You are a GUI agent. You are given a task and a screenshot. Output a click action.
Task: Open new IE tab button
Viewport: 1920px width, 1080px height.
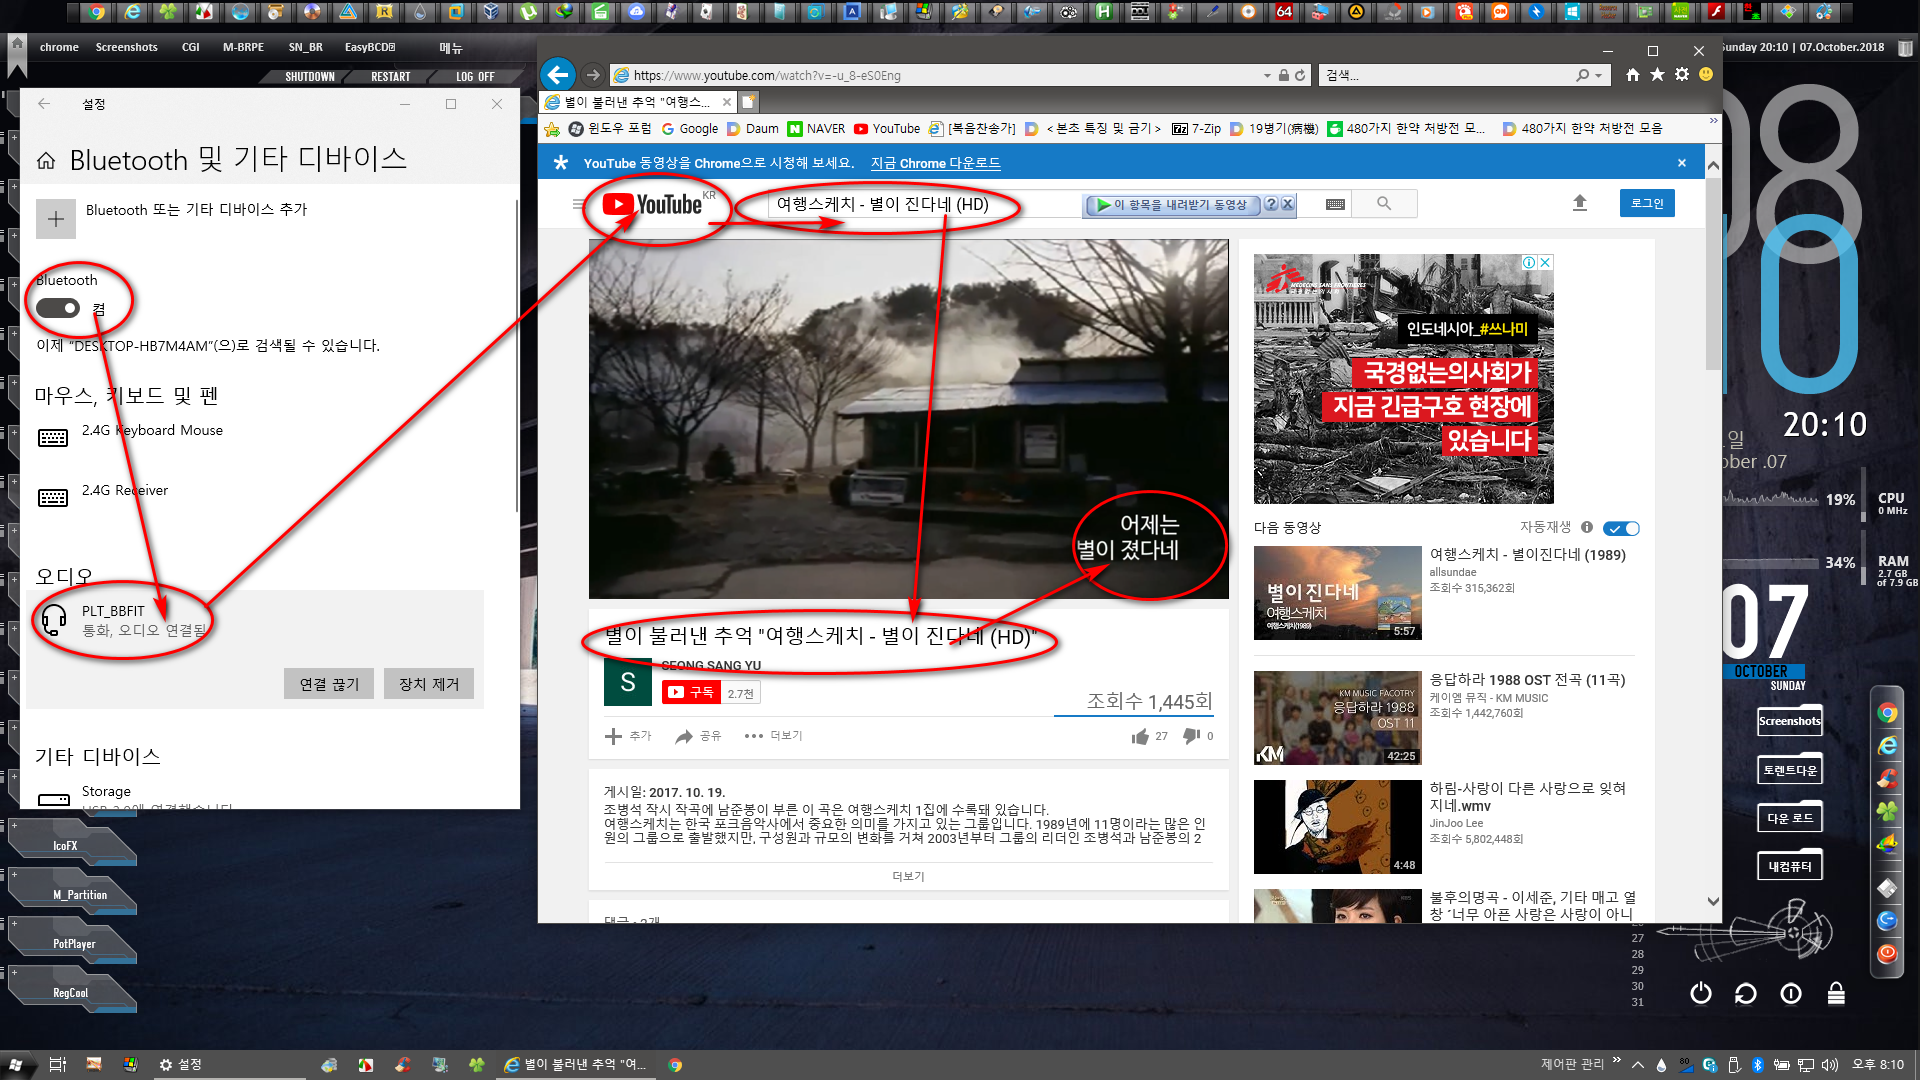pyautogui.click(x=748, y=102)
